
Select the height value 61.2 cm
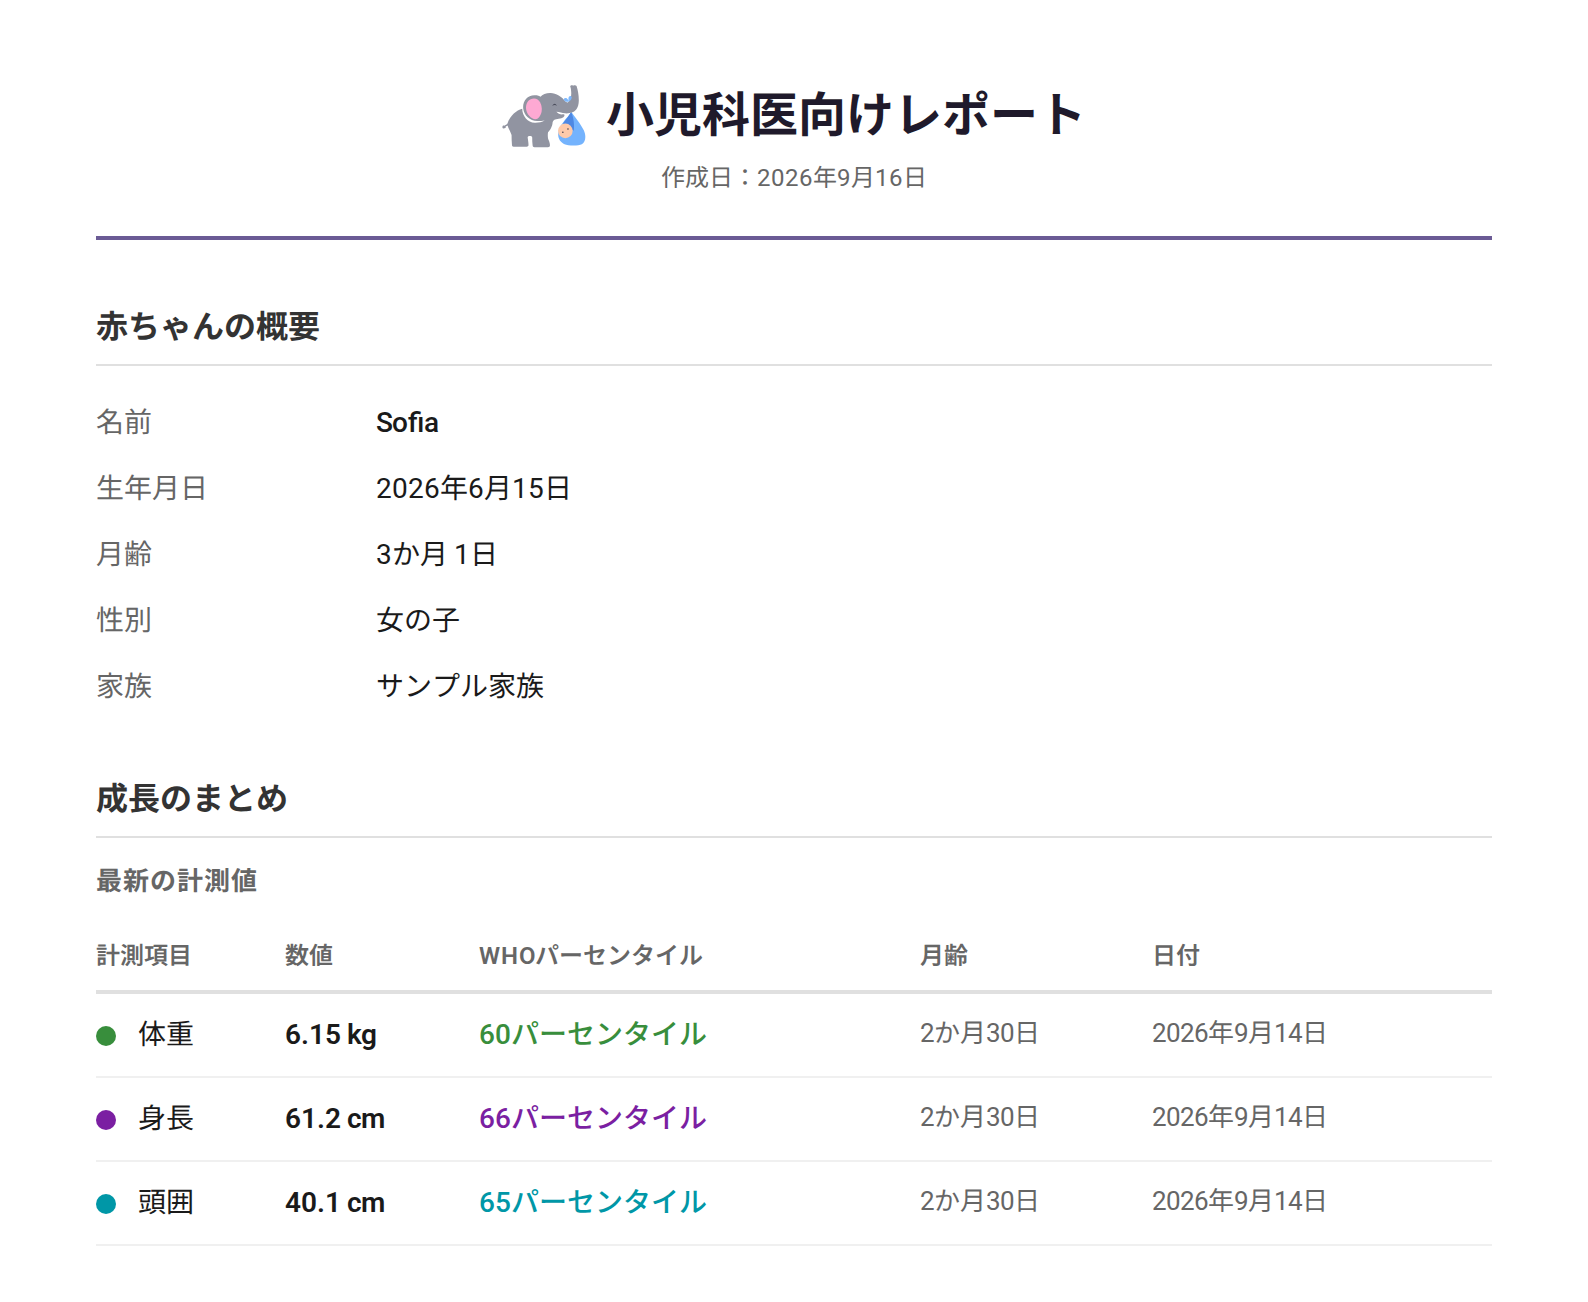(x=335, y=1118)
